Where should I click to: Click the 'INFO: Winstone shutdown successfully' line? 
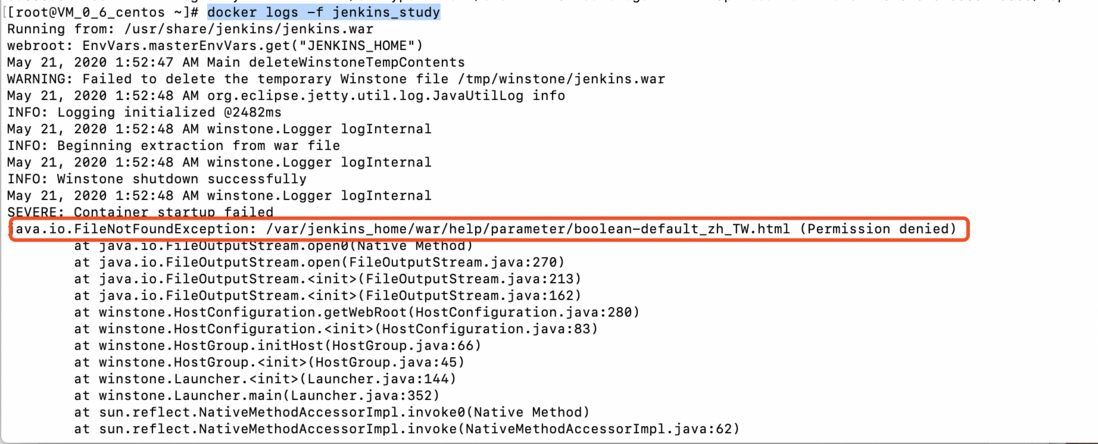pos(157,179)
